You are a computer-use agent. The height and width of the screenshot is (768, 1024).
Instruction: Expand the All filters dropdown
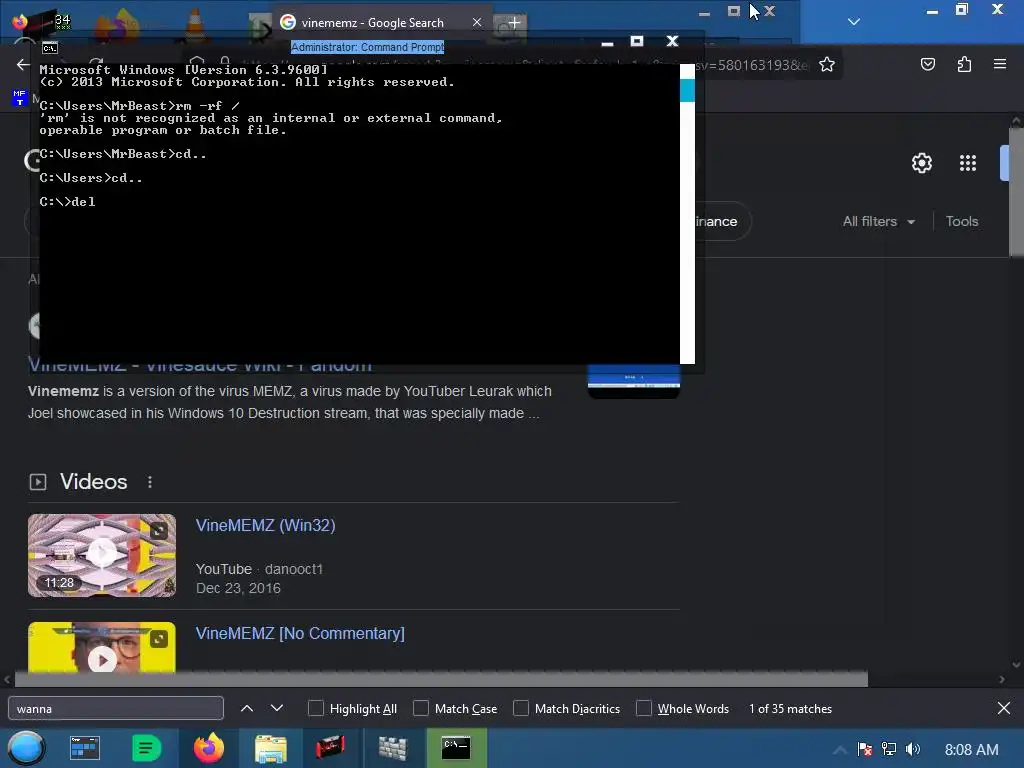point(878,221)
